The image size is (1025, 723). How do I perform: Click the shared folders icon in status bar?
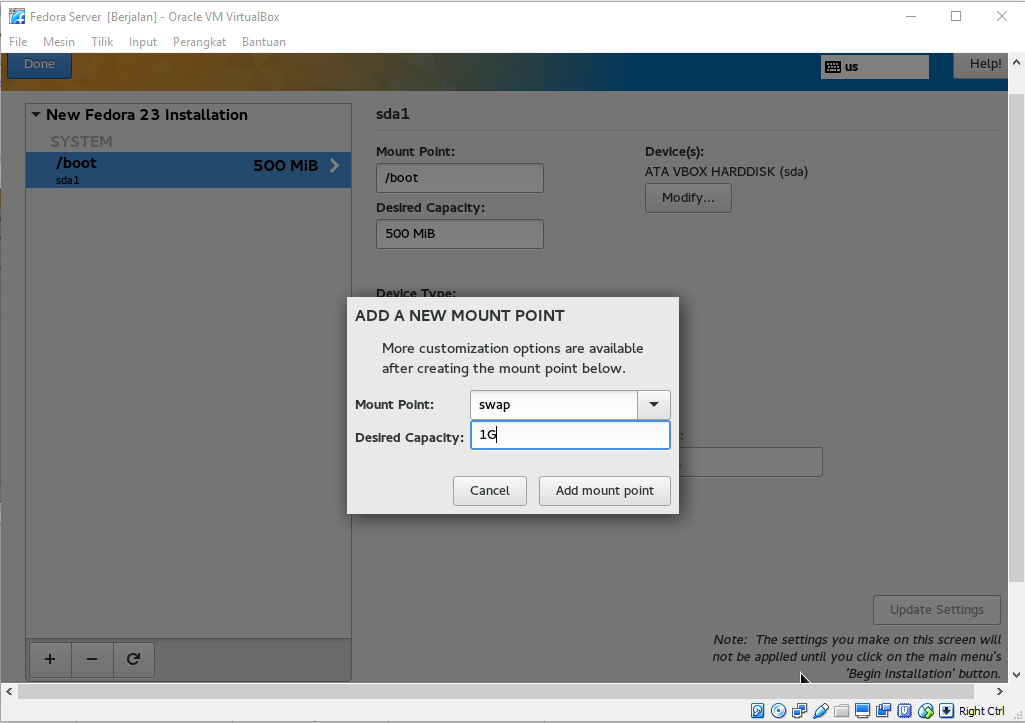[842, 711]
